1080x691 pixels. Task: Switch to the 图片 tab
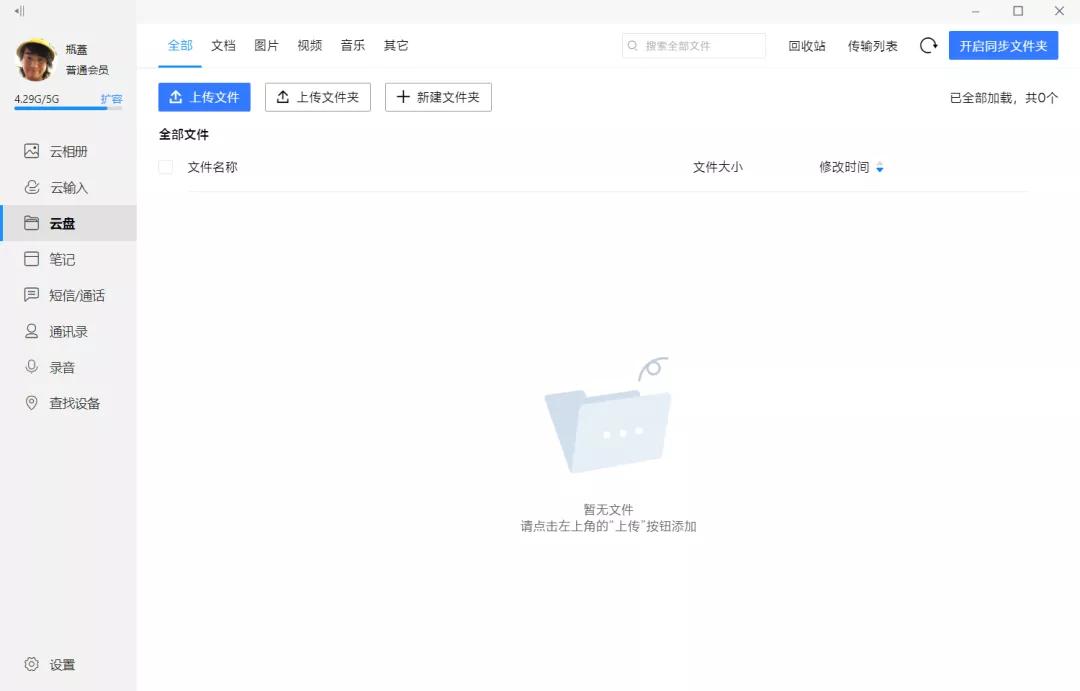pyautogui.click(x=266, y=45)
